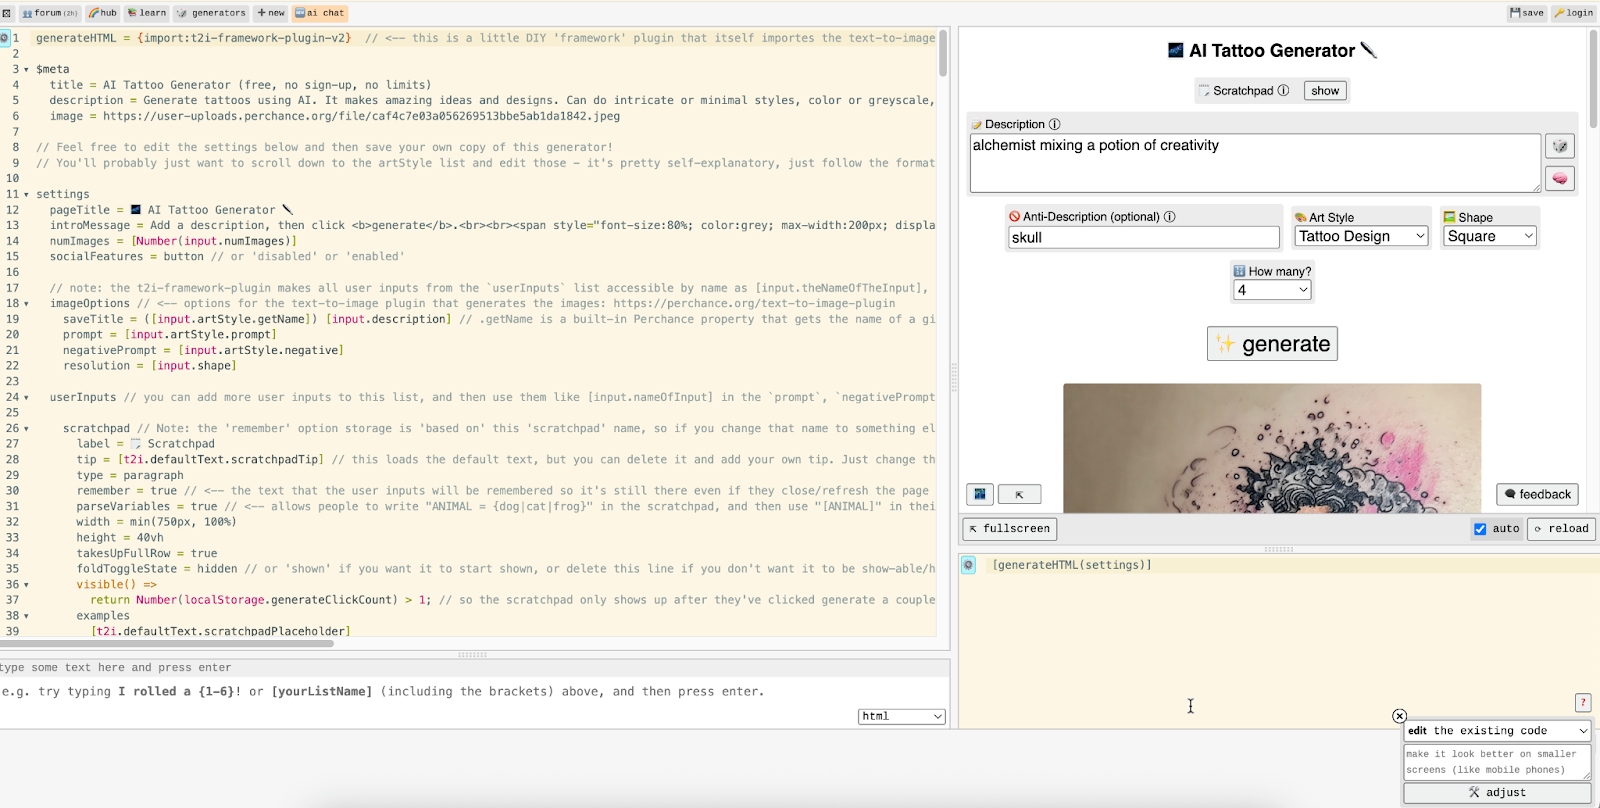1600x808 pixels.
Task: Collapse the examples block on line 38
Action: tap(26, 616)
